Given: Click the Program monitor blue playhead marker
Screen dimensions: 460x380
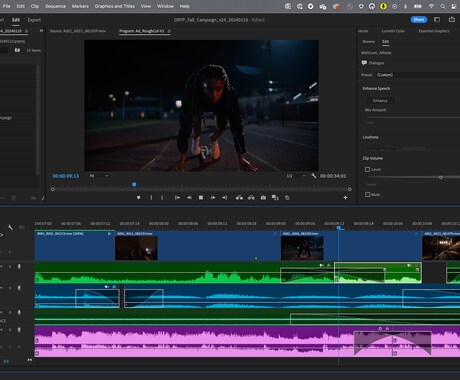Looking at the screenshot, I should point(134,184).
